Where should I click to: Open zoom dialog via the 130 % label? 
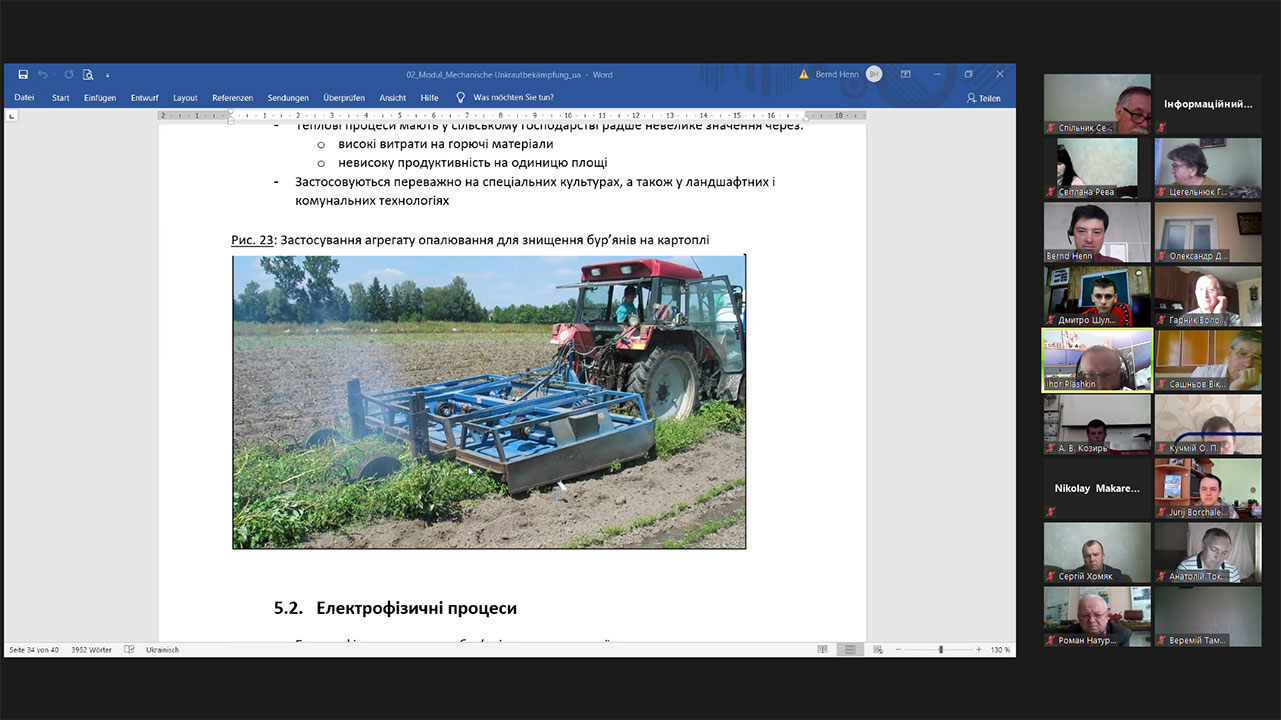tap(1000, 650)
